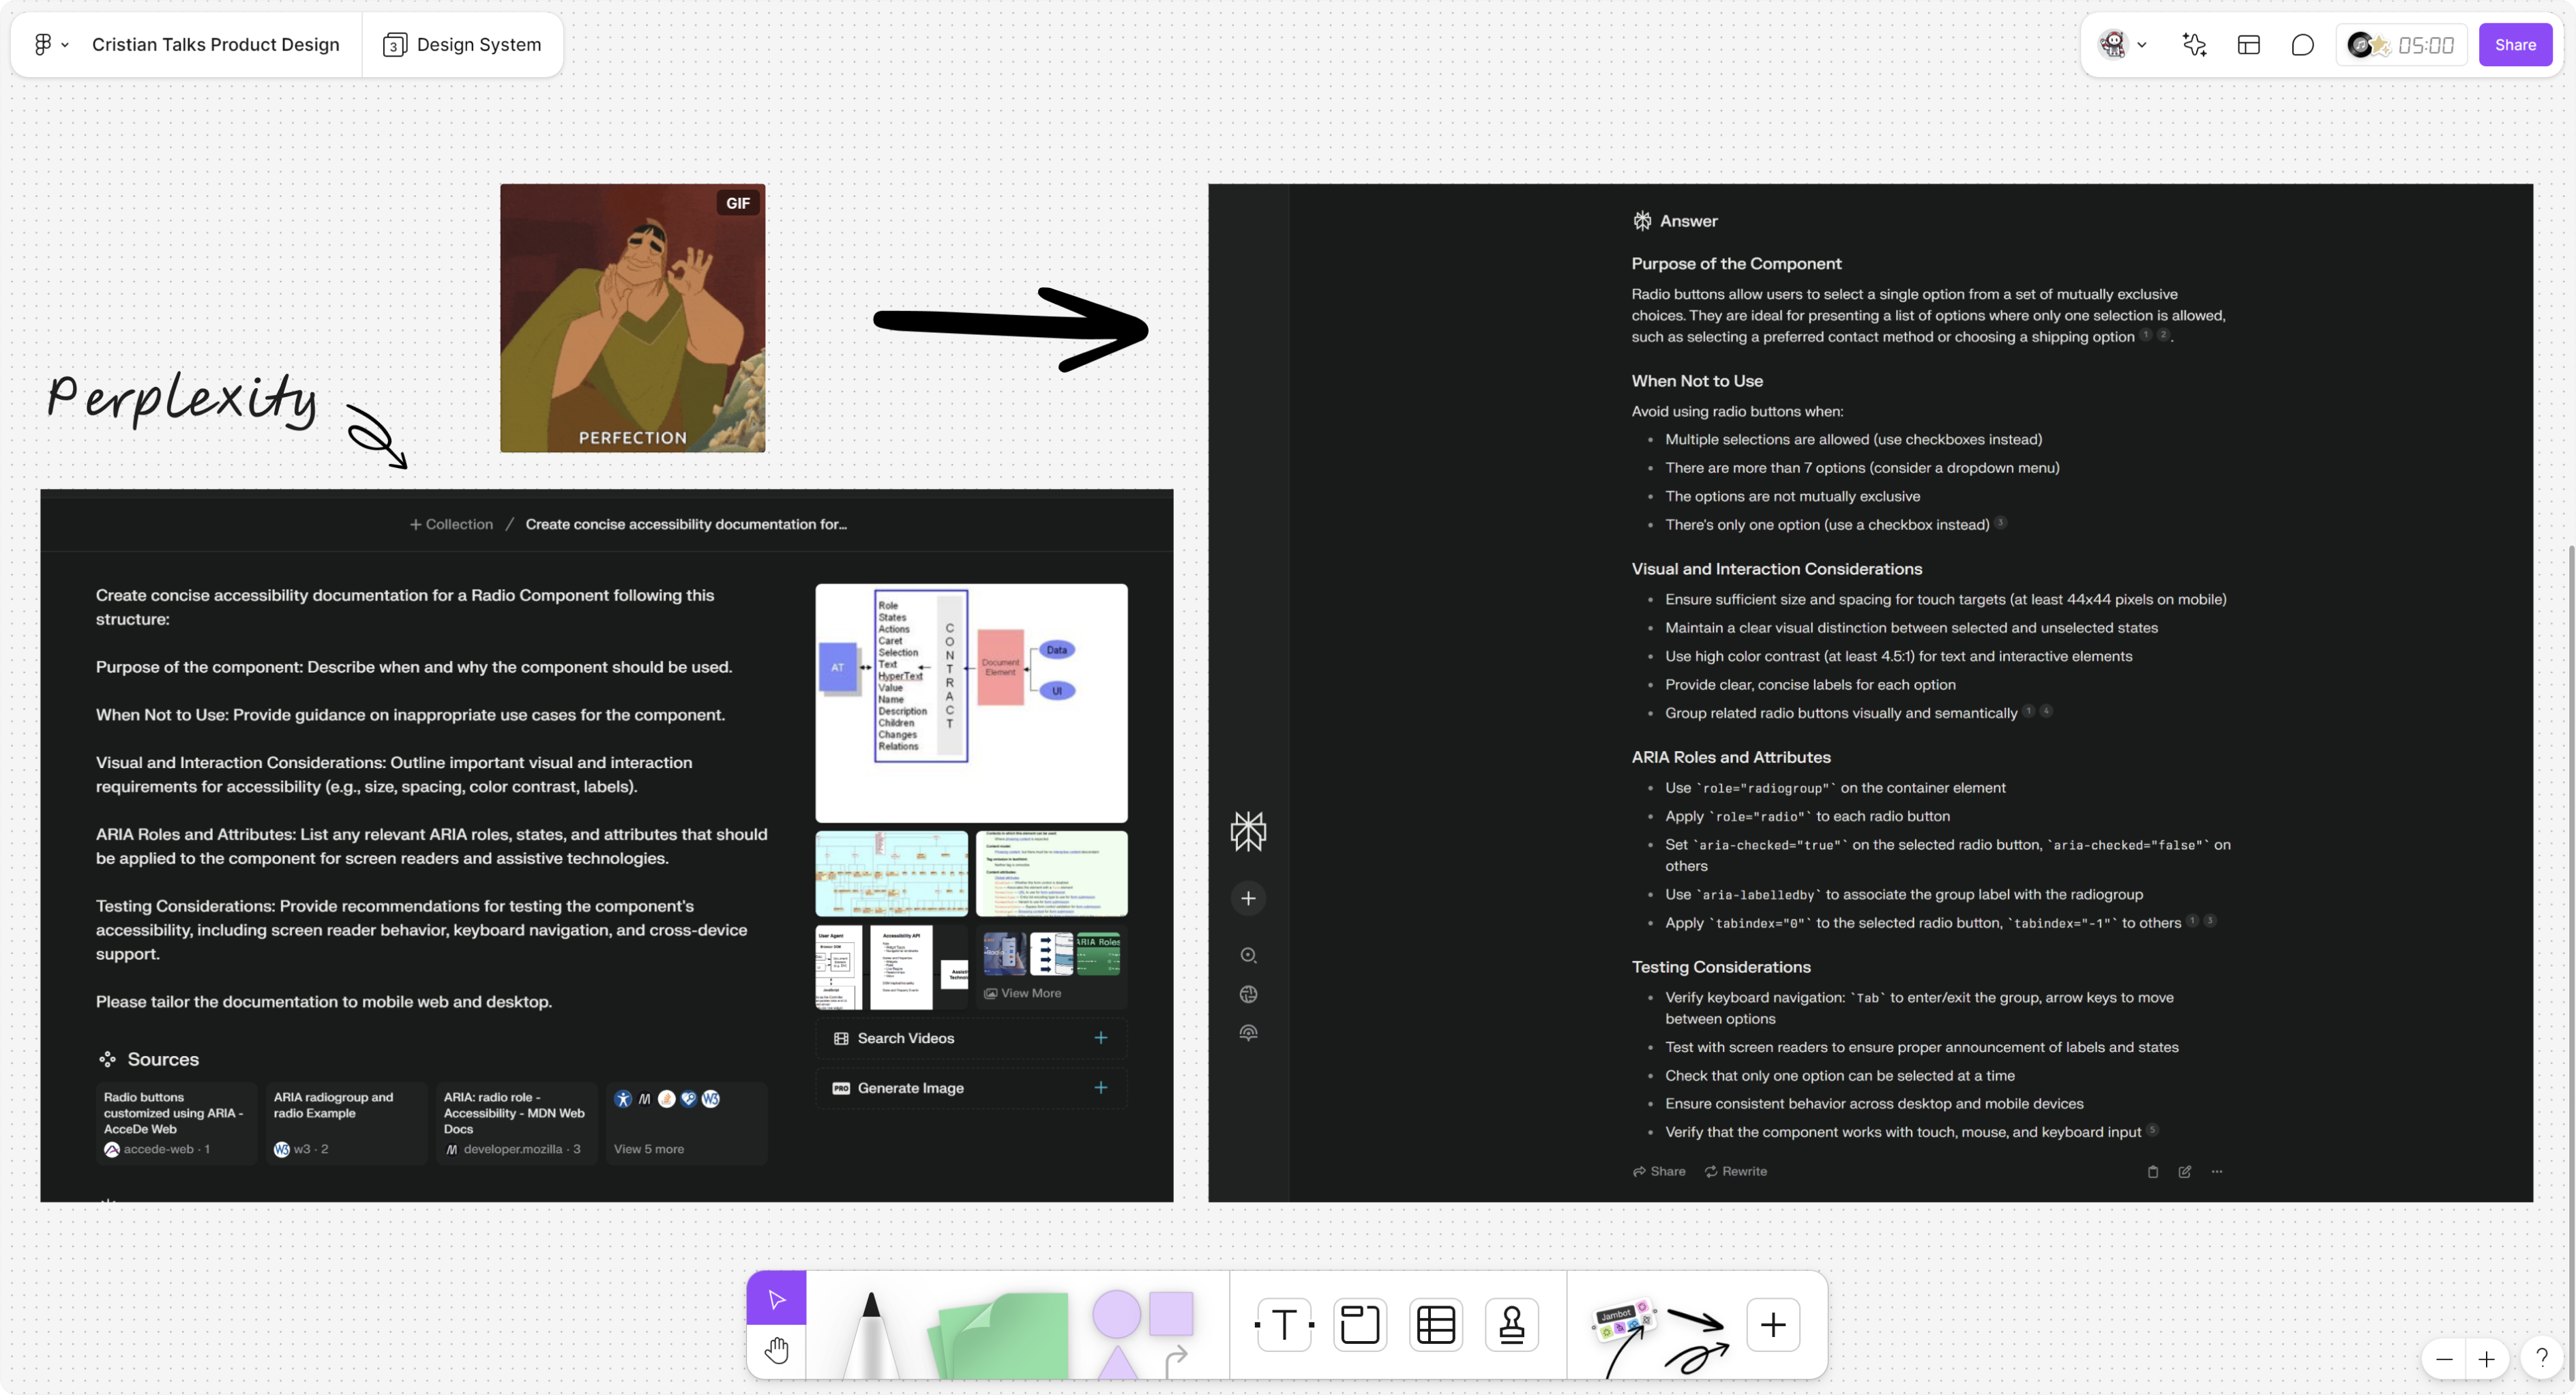Image resolution: width=2576 pixels, height=1395 pixels.
Task: Start the 05:00 timer
Action: click(x=2425, y=45)
